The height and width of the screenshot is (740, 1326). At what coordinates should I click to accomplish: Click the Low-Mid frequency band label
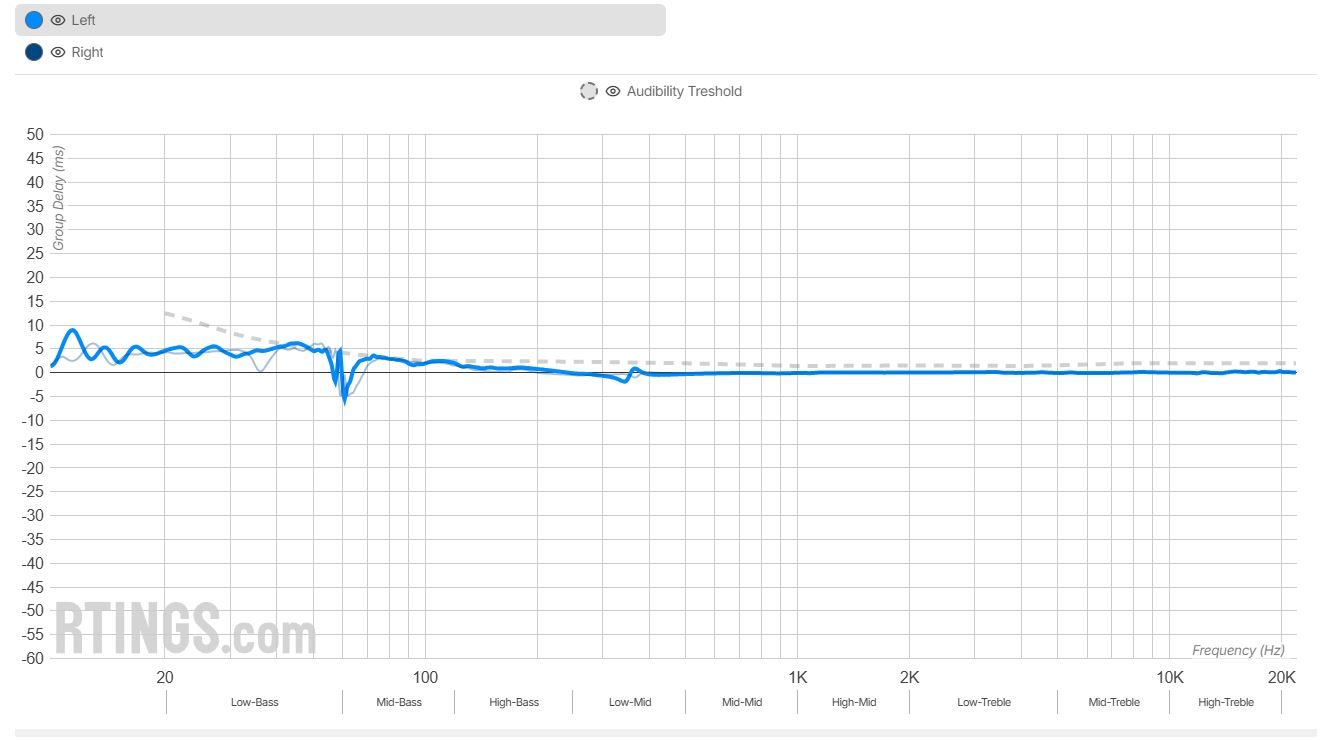click(630, 702)
